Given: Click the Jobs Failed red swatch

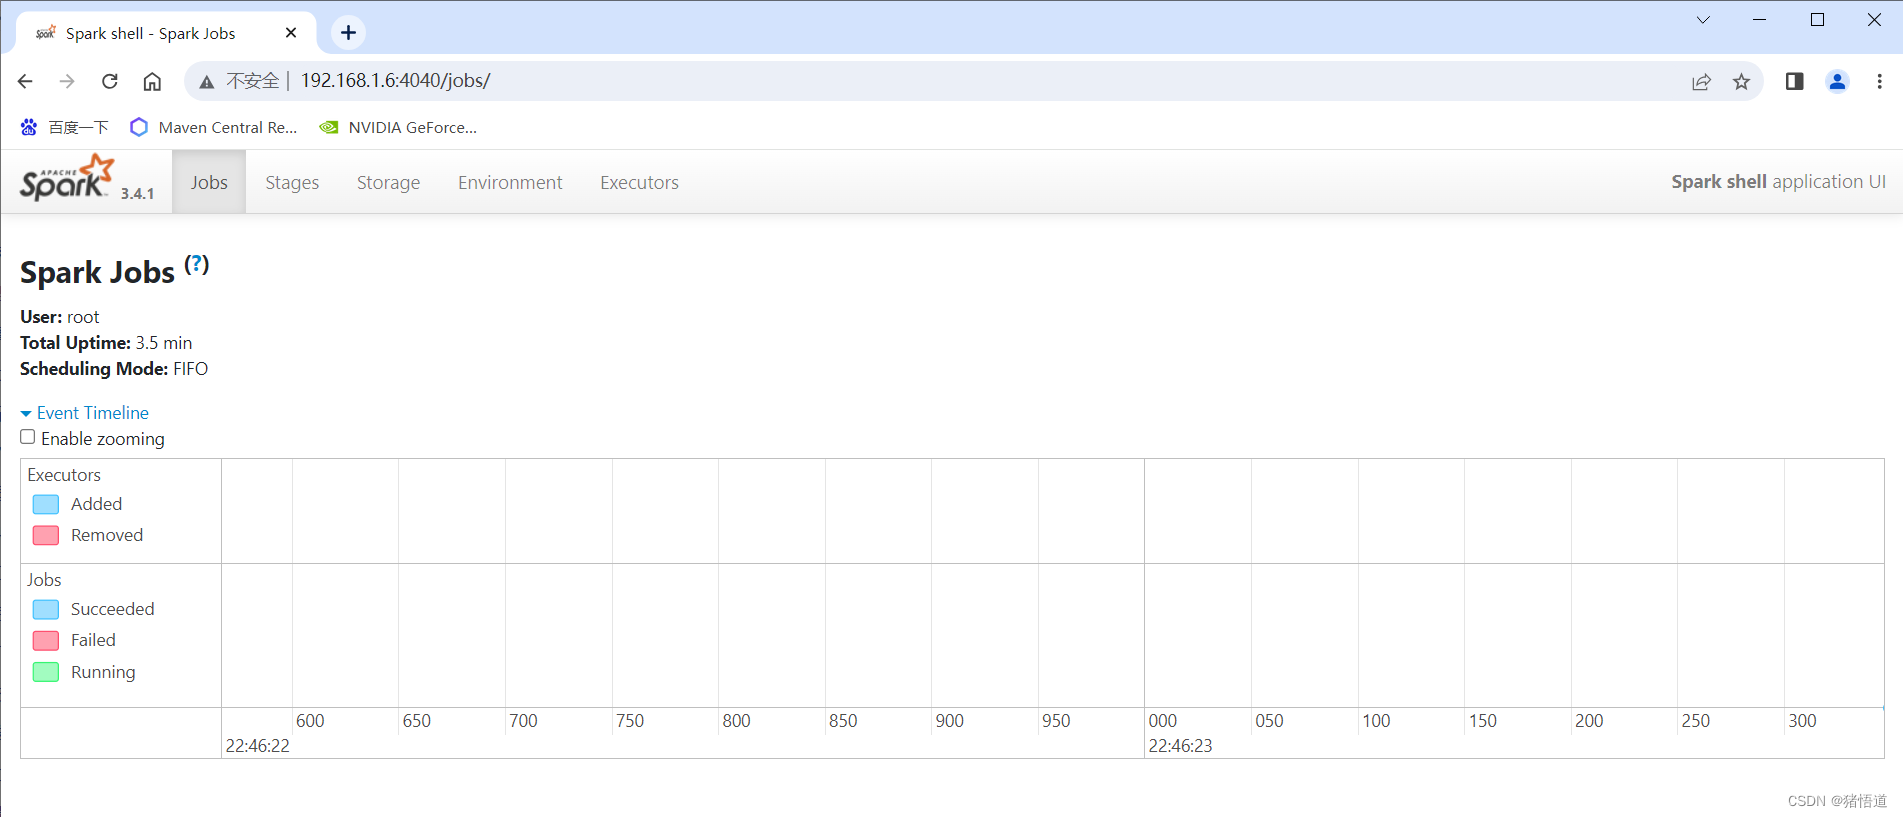Looking at the screenshot, I should [46, 640].
